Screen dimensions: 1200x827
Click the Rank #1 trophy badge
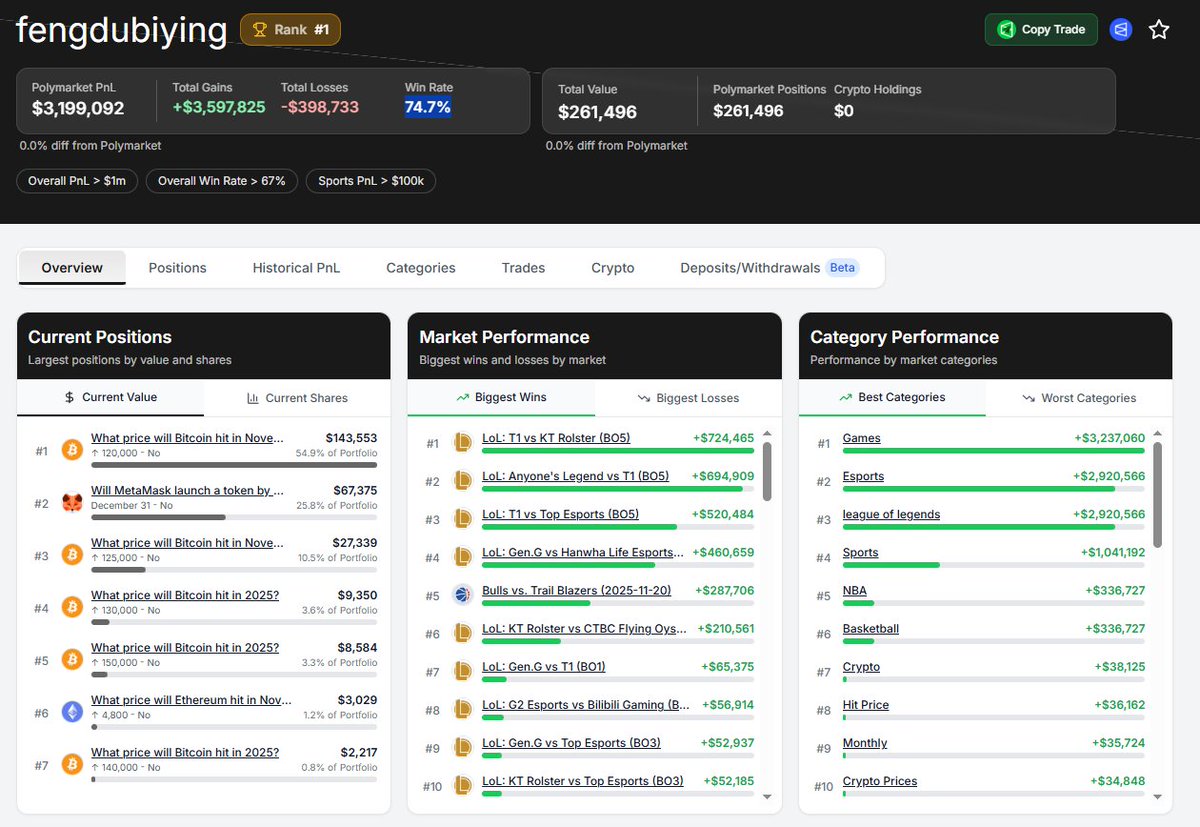290,29
